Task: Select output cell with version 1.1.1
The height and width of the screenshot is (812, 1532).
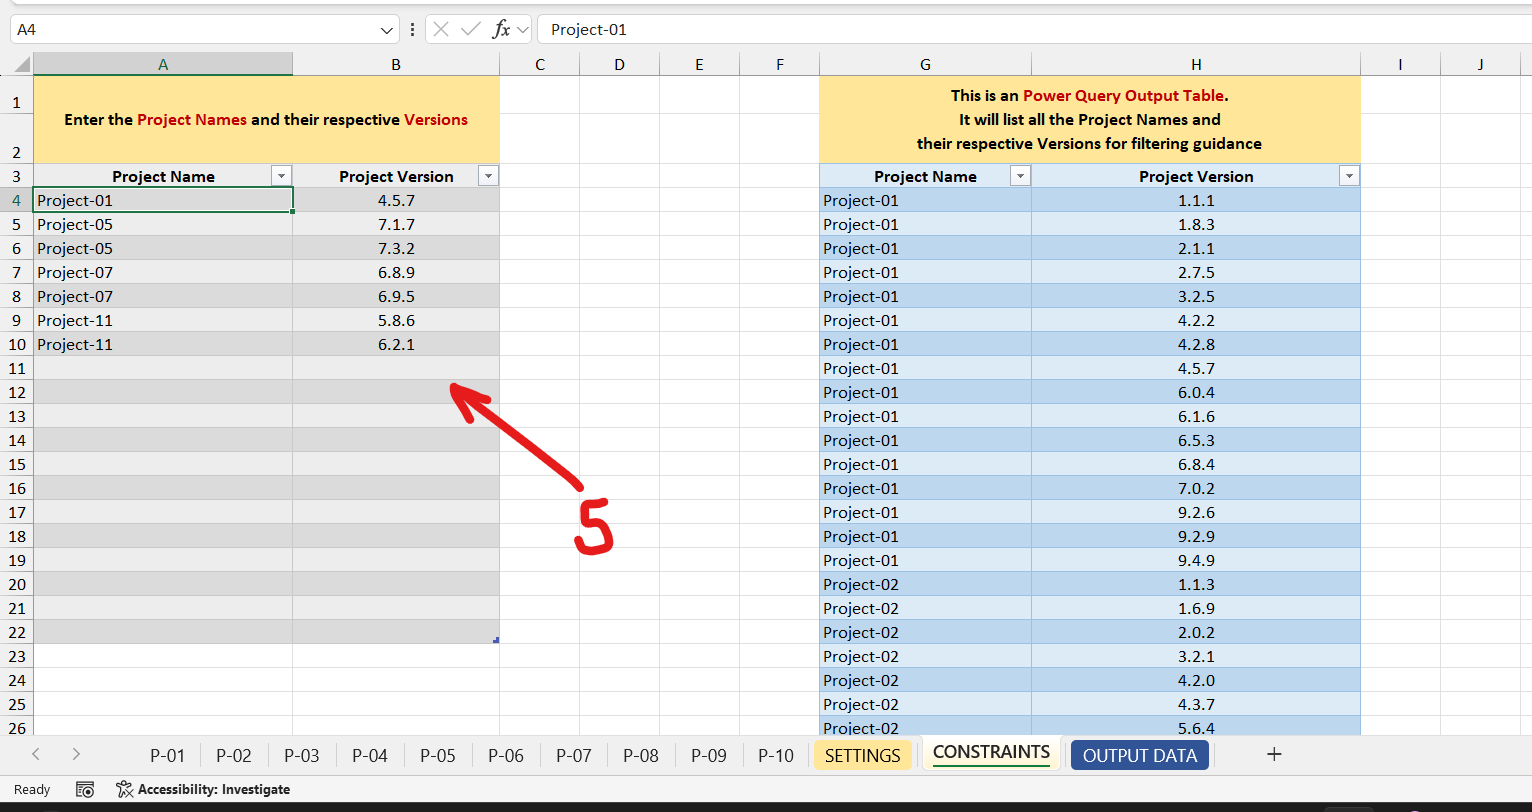Action: [1196, 200]
